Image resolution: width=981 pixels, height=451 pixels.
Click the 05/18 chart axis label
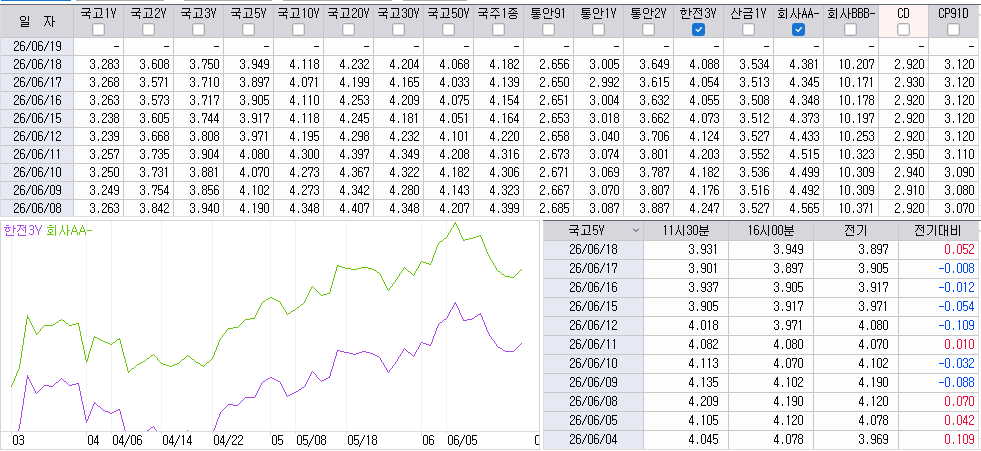[362, 440]
